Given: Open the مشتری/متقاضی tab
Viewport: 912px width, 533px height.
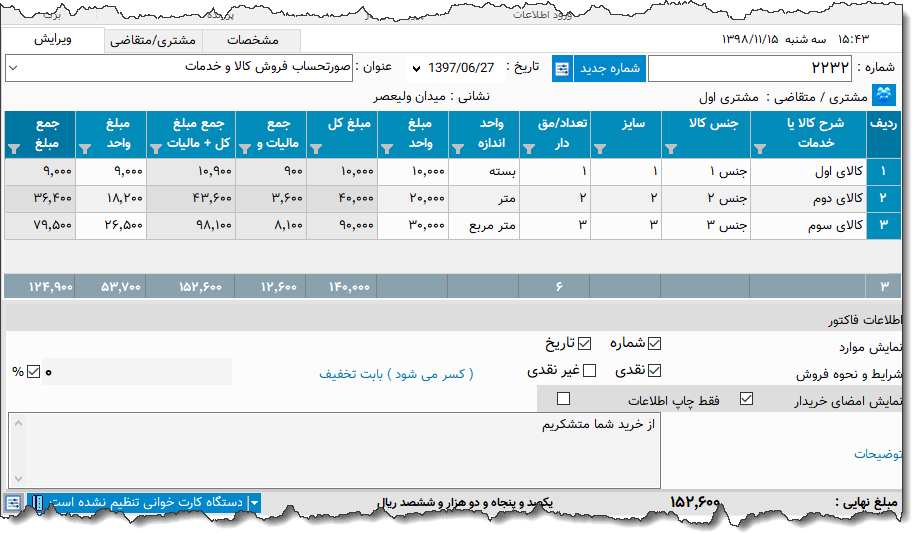Looking at the screenshot, I should pos(152,41).
